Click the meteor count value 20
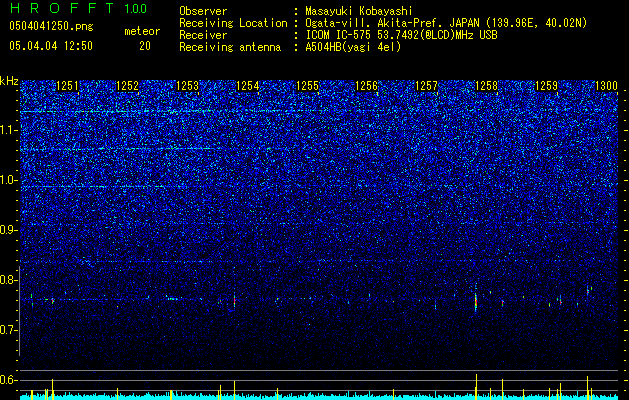629x400 pixels. coord(145,46)
